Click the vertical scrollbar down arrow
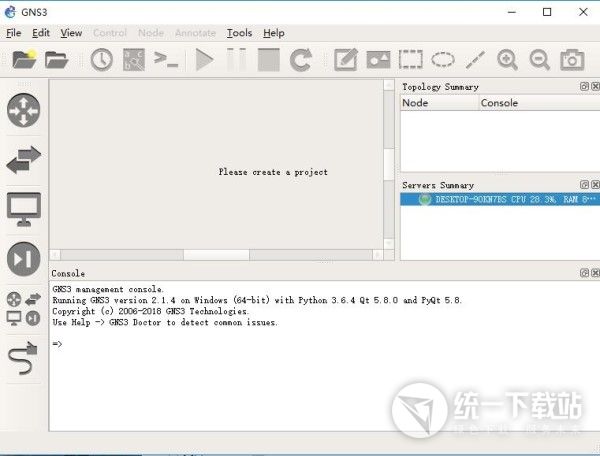600x456 pixels. tap(389, 243)
